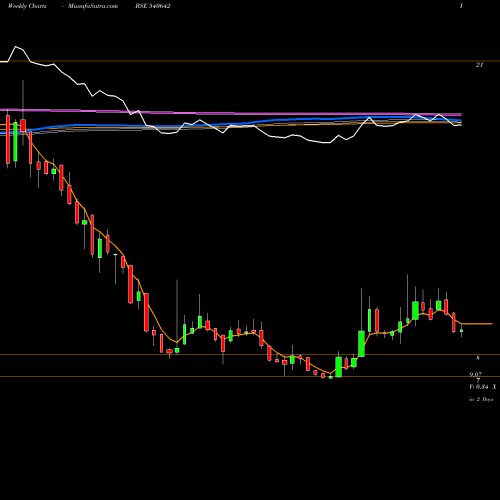Click the '9.07' current price label
The height and width of the screenshot is (500, 500).
click(x=475, y=374)
